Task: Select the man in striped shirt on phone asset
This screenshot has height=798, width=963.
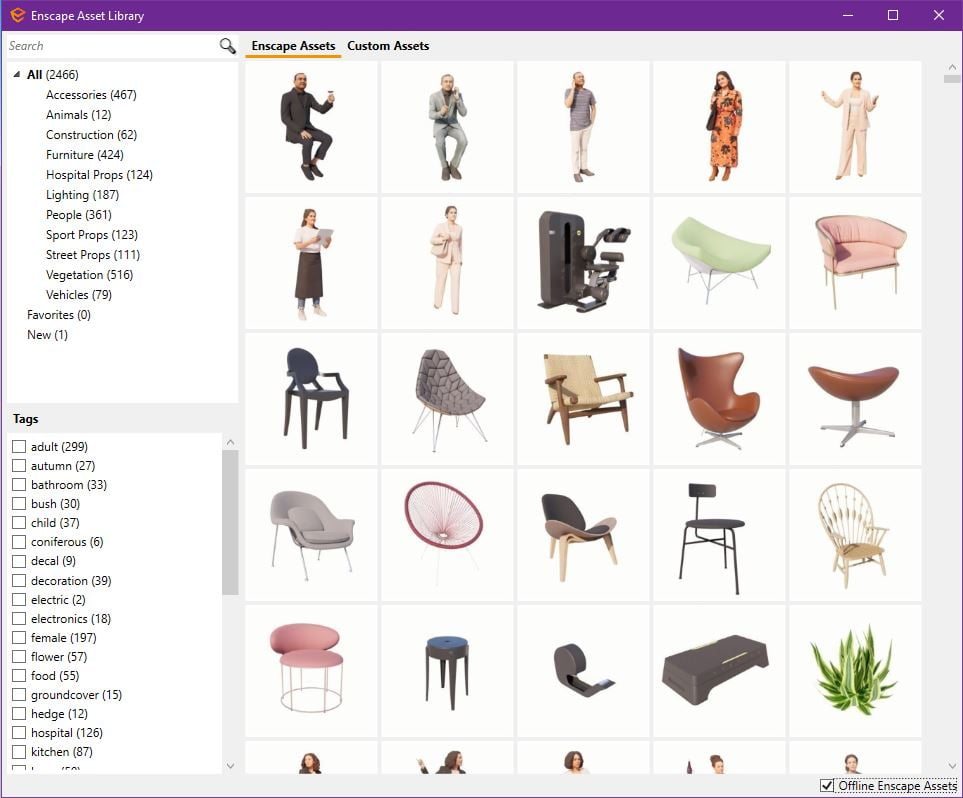Action: click(x=583, y=127)
